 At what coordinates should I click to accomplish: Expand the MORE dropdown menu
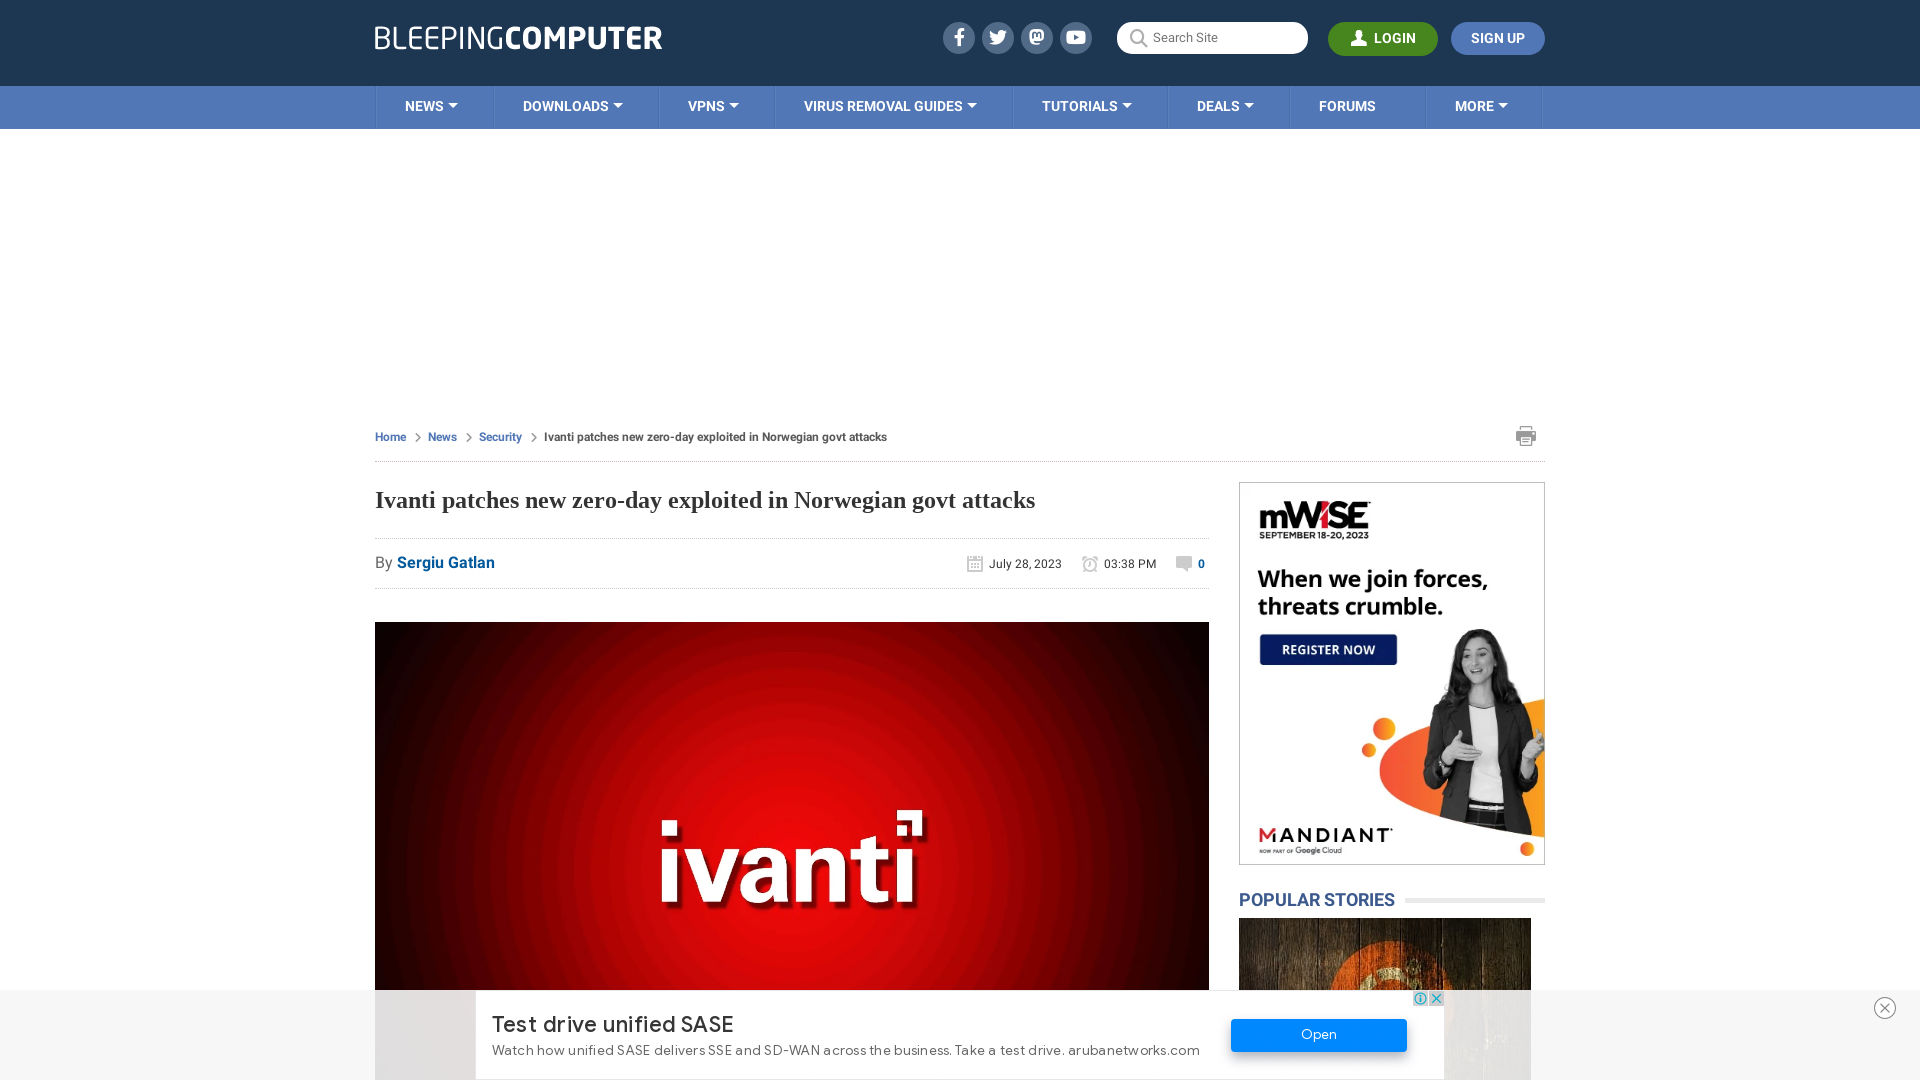1481,107
